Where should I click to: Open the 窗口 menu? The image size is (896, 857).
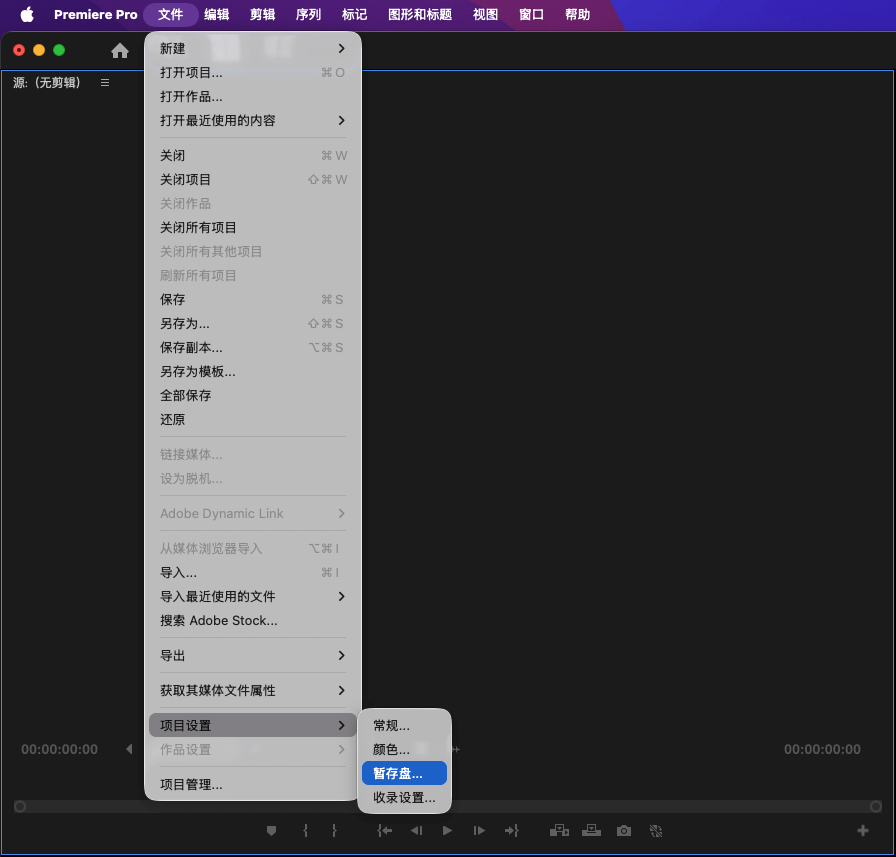tap(530, 15)
